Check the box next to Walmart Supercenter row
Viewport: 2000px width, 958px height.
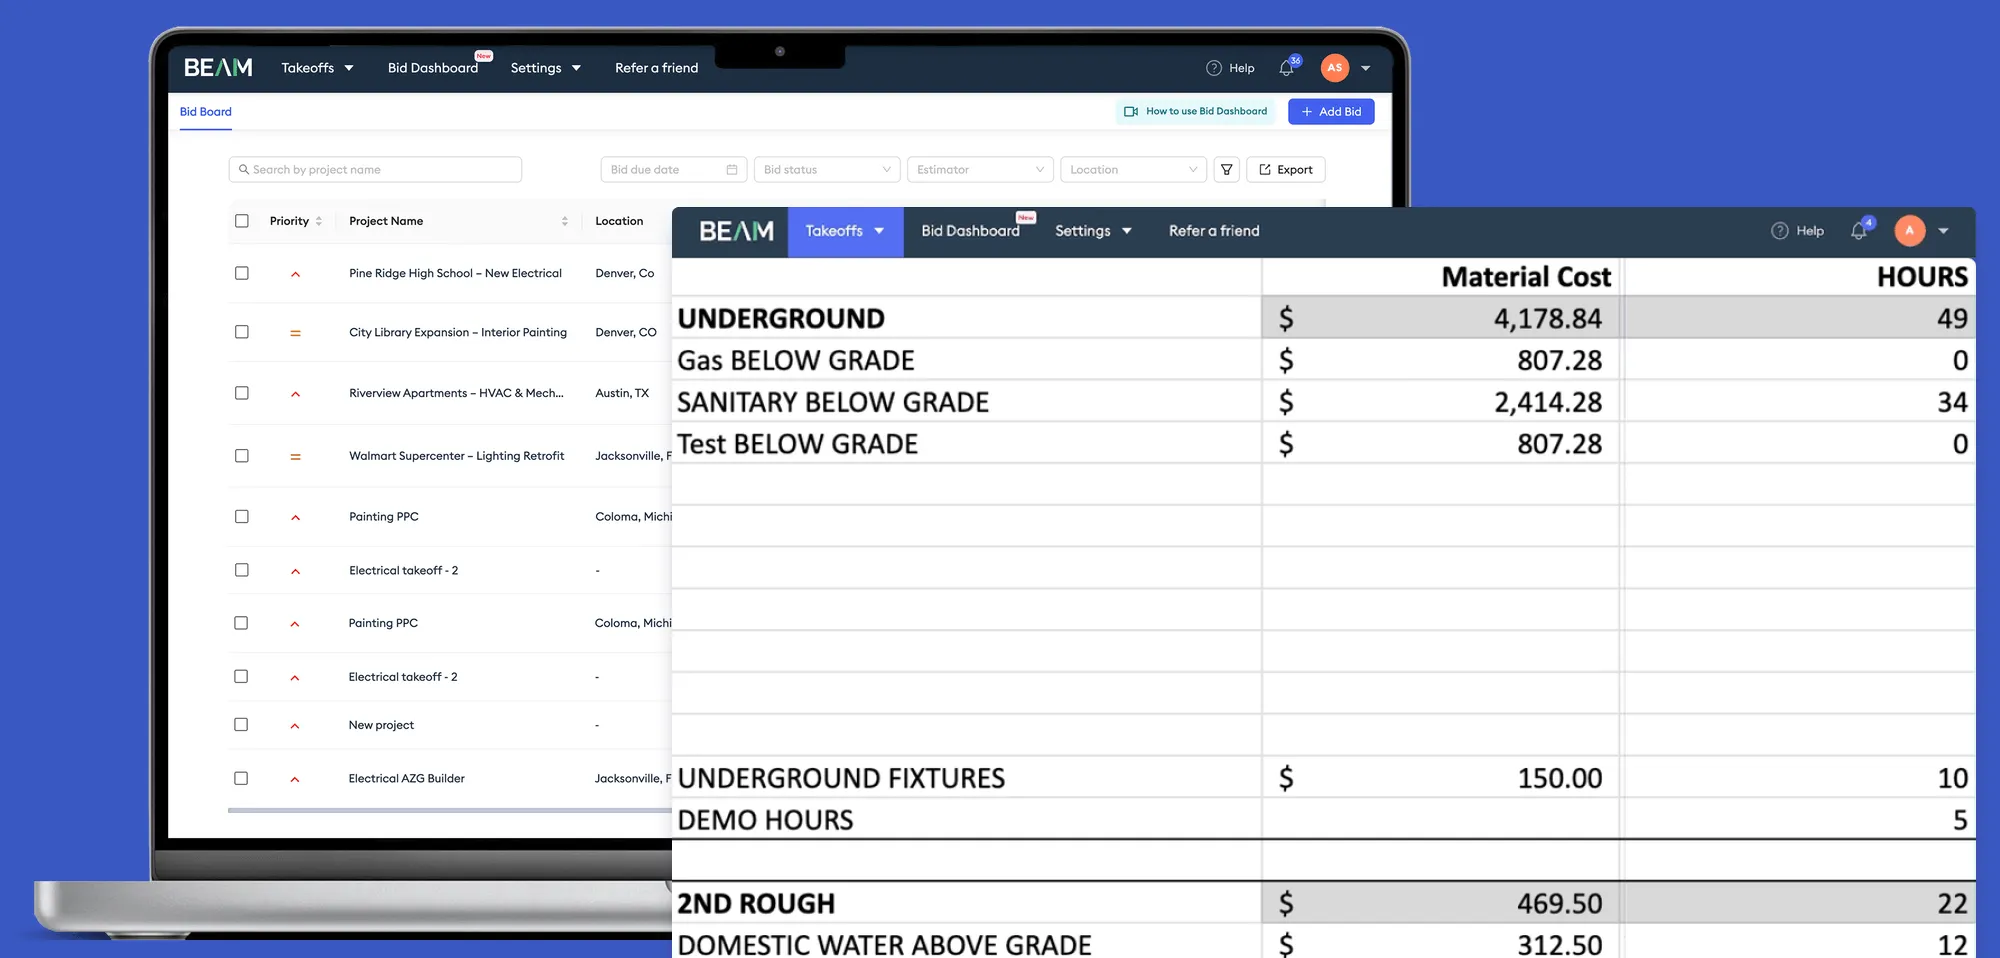241,455
